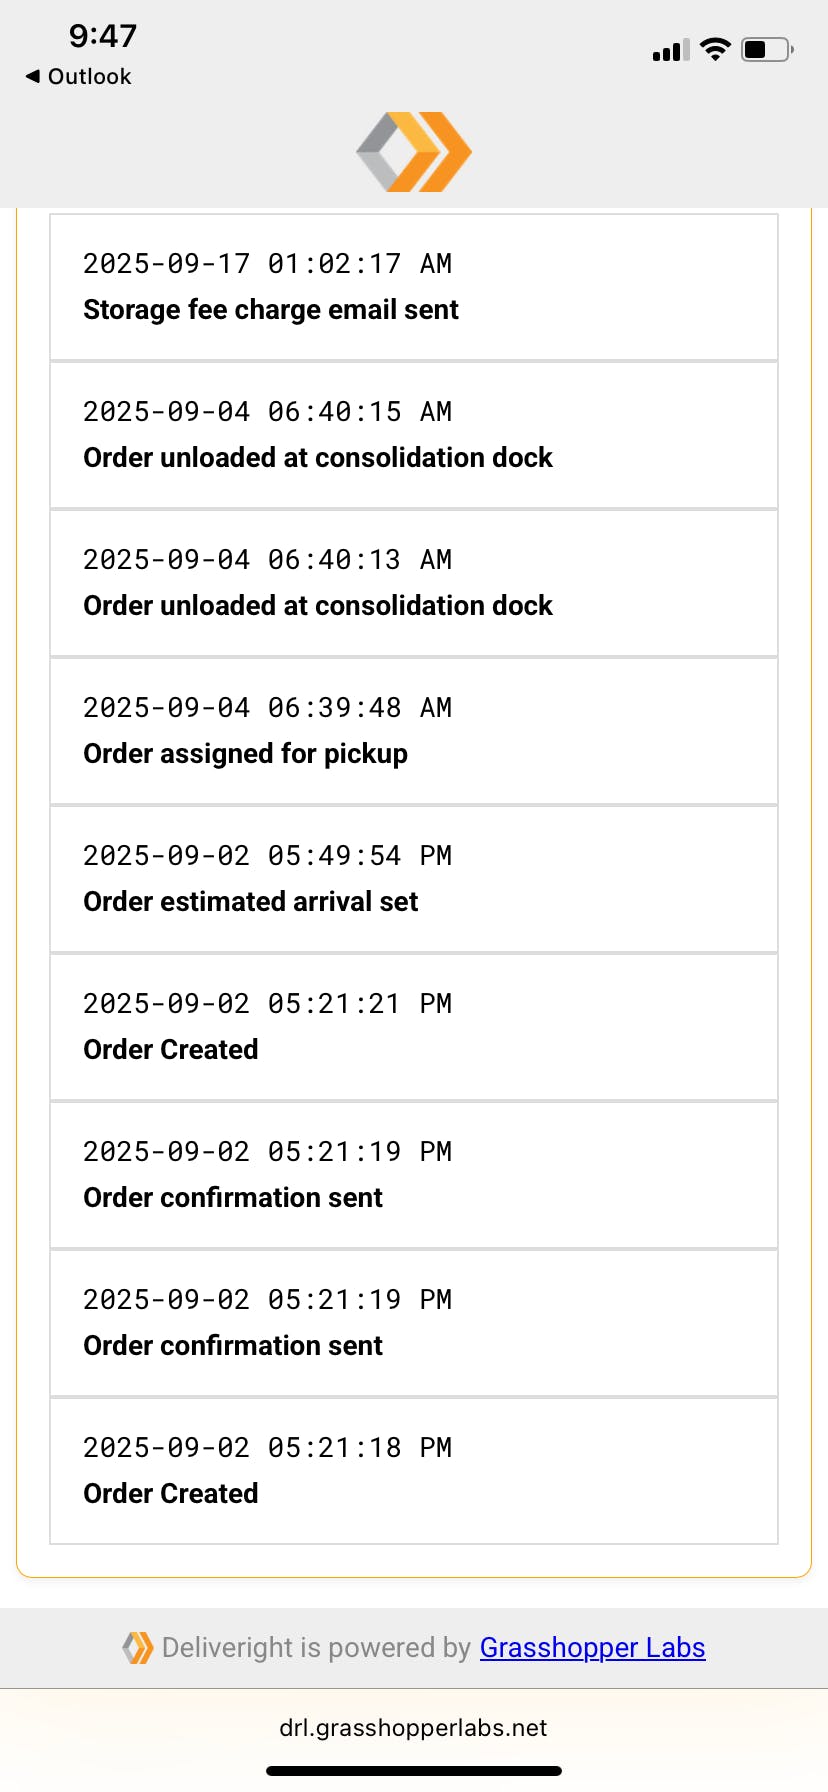828x1792 pixels.
Task: Open the Order assigned for pickup event
Action: tap(414, 732)
